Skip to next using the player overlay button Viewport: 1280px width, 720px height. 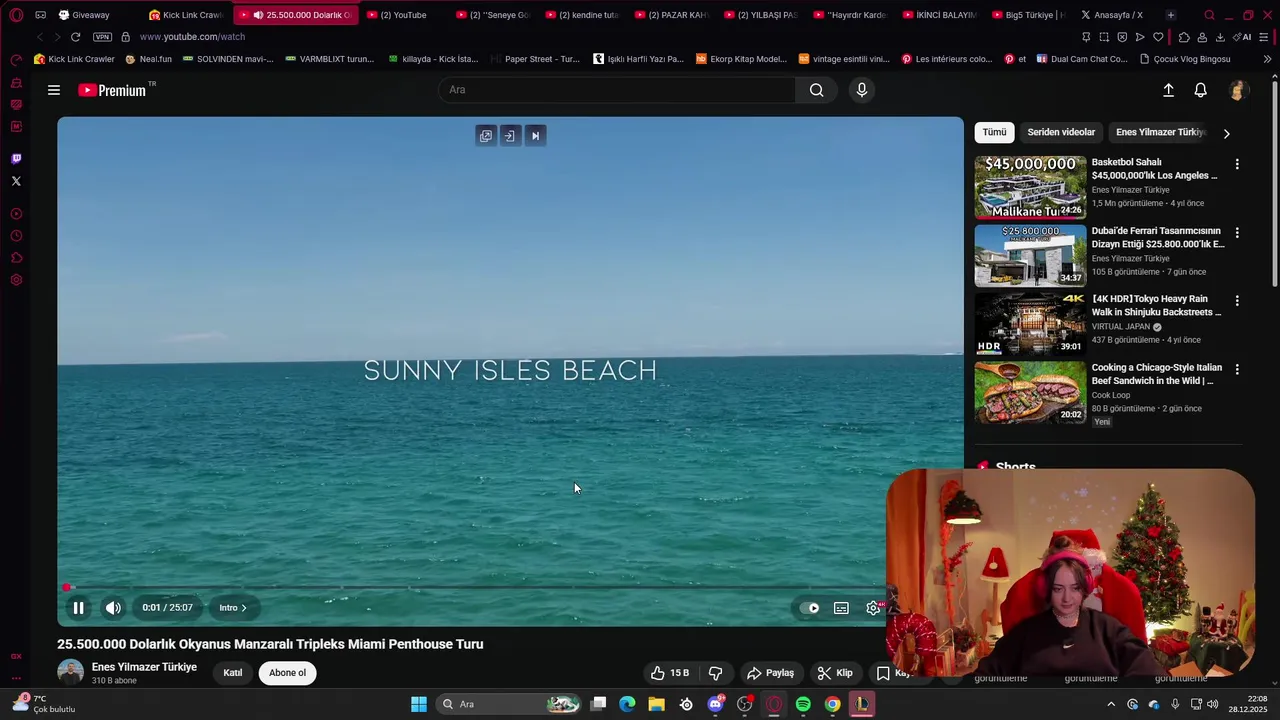point(535,136)
